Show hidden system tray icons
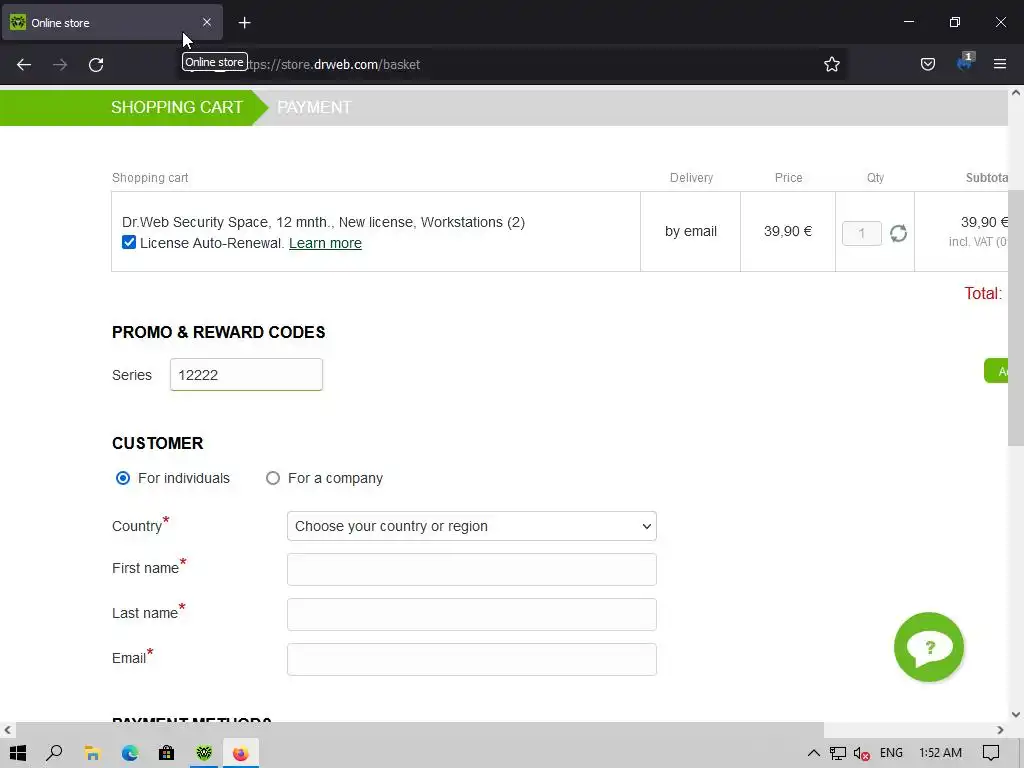This screenshot has width=1024, height=768. tap(814, 753)
